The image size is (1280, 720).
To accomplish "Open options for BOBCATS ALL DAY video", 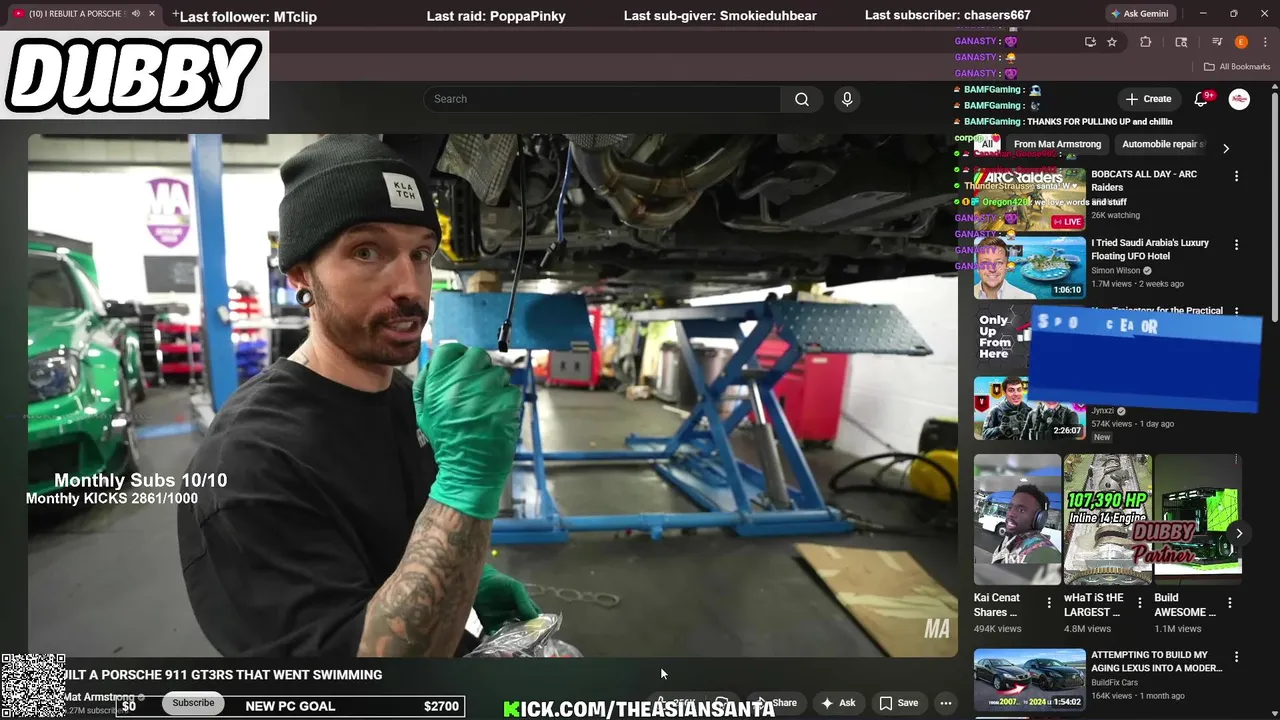I will coord(1236,176).
